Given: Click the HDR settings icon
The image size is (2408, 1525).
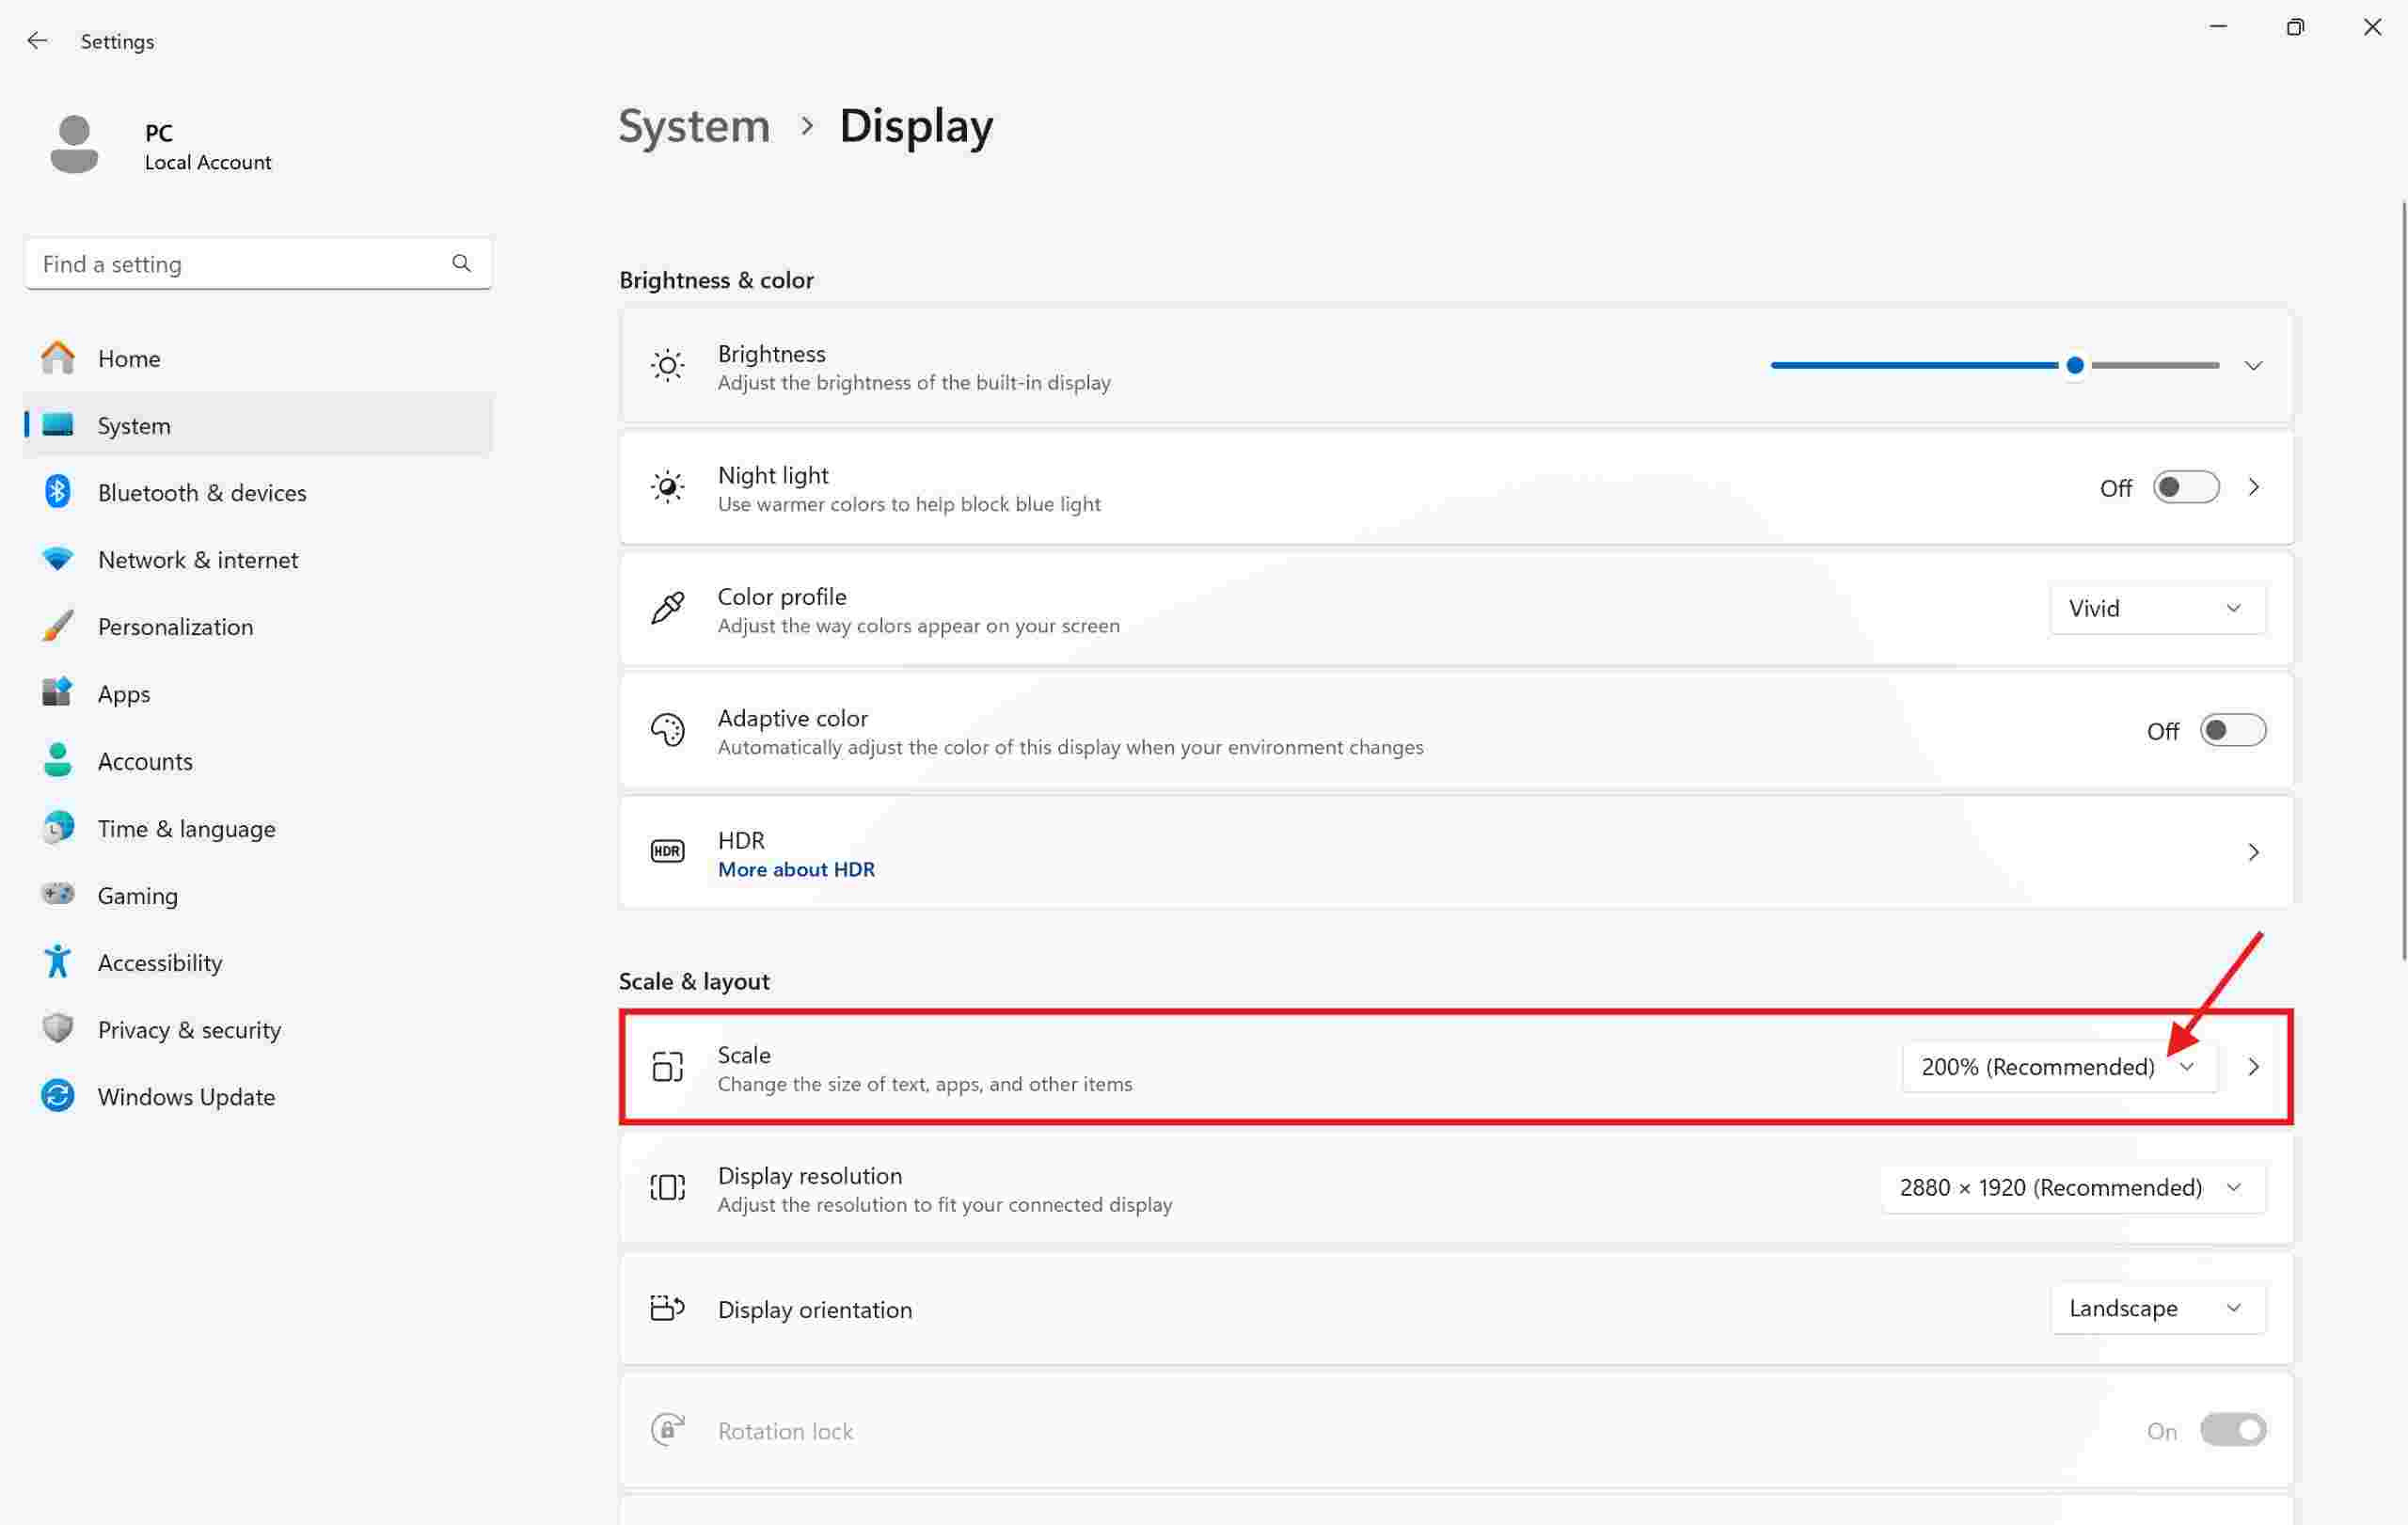Looking at the screenshot, I should click(667, 851).
